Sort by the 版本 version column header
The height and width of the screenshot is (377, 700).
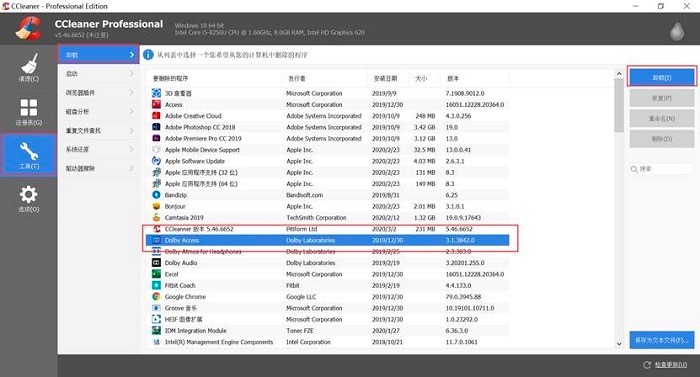tap(475, 78)
